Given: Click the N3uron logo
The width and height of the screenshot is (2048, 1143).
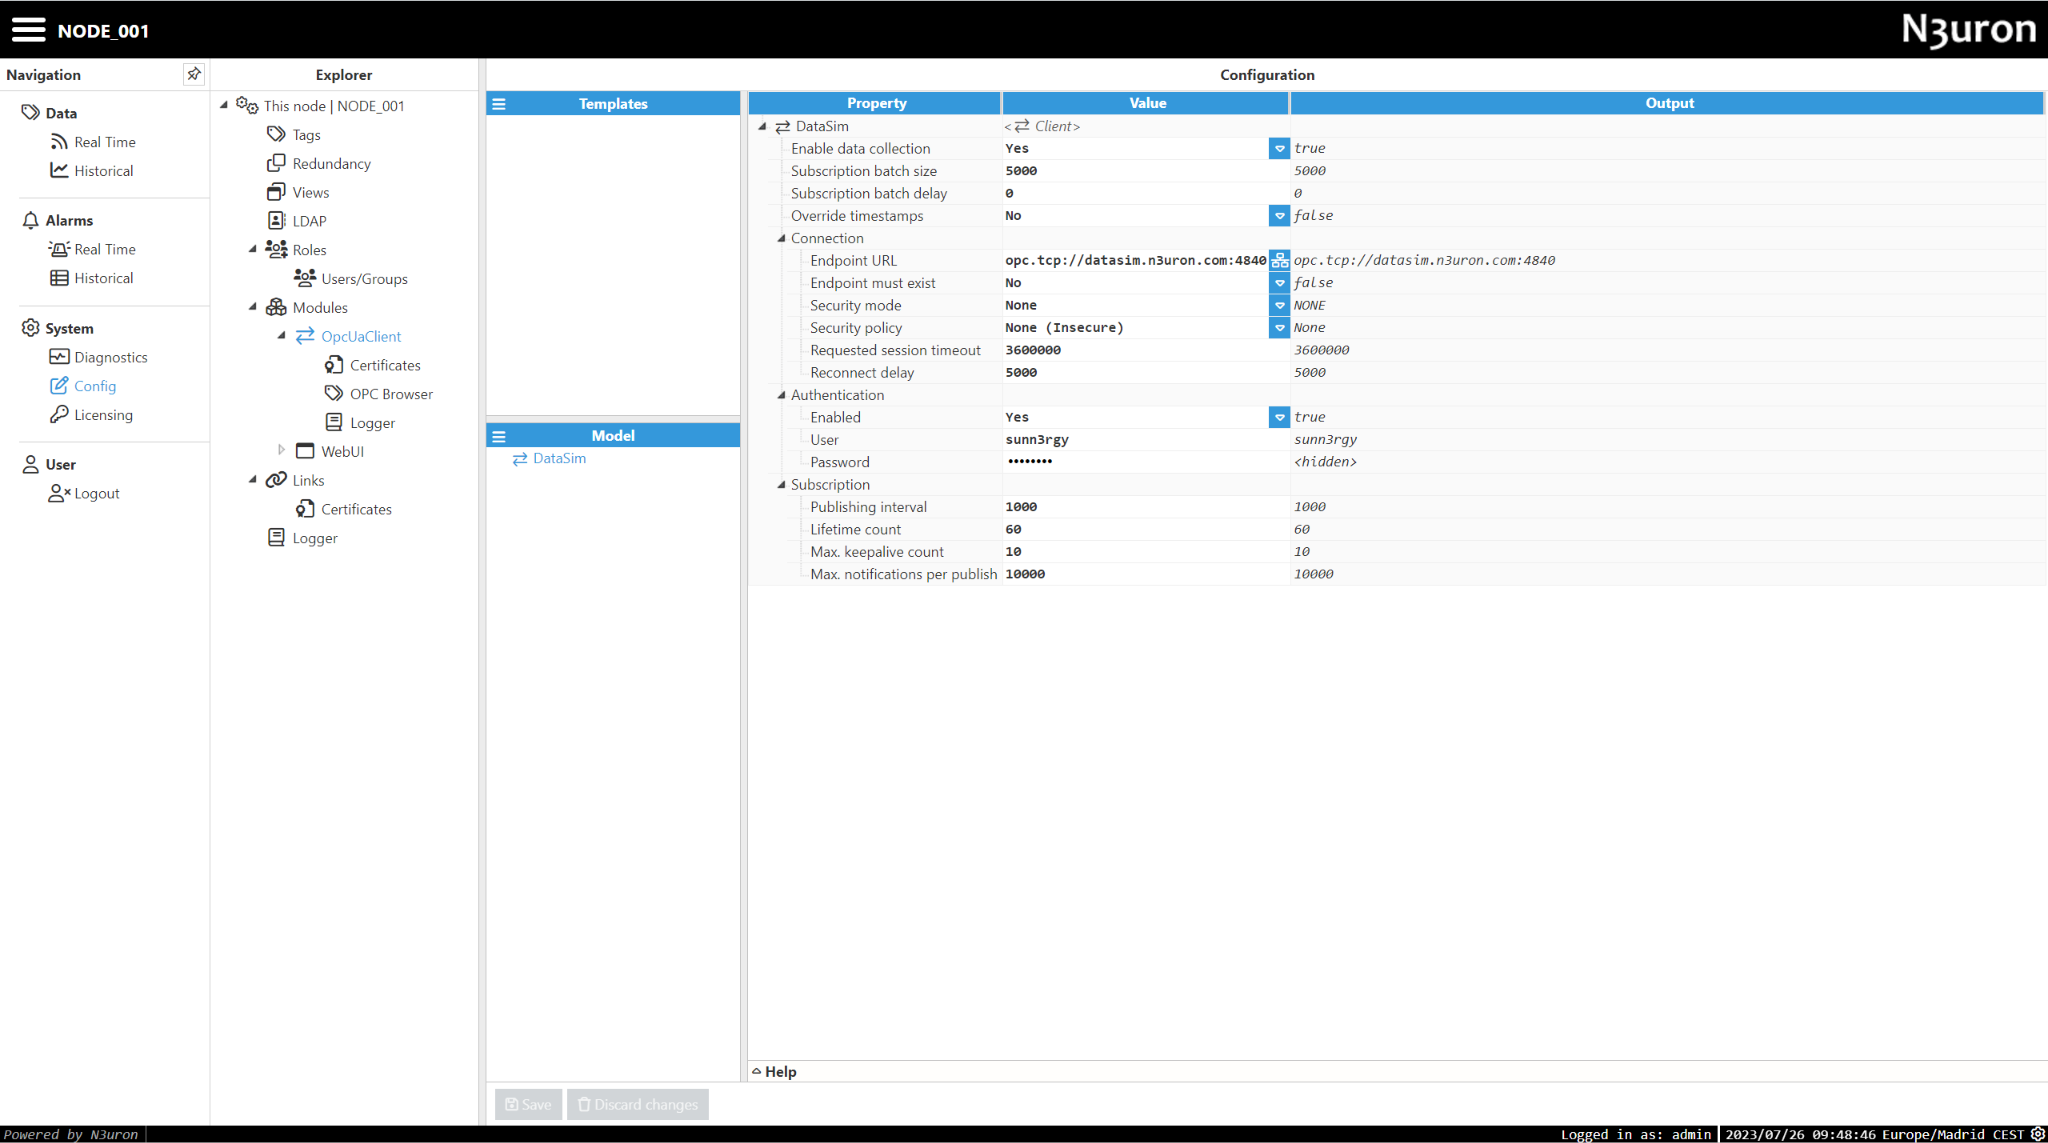Looking at the screenshot, I should [x=1968, y=29].
